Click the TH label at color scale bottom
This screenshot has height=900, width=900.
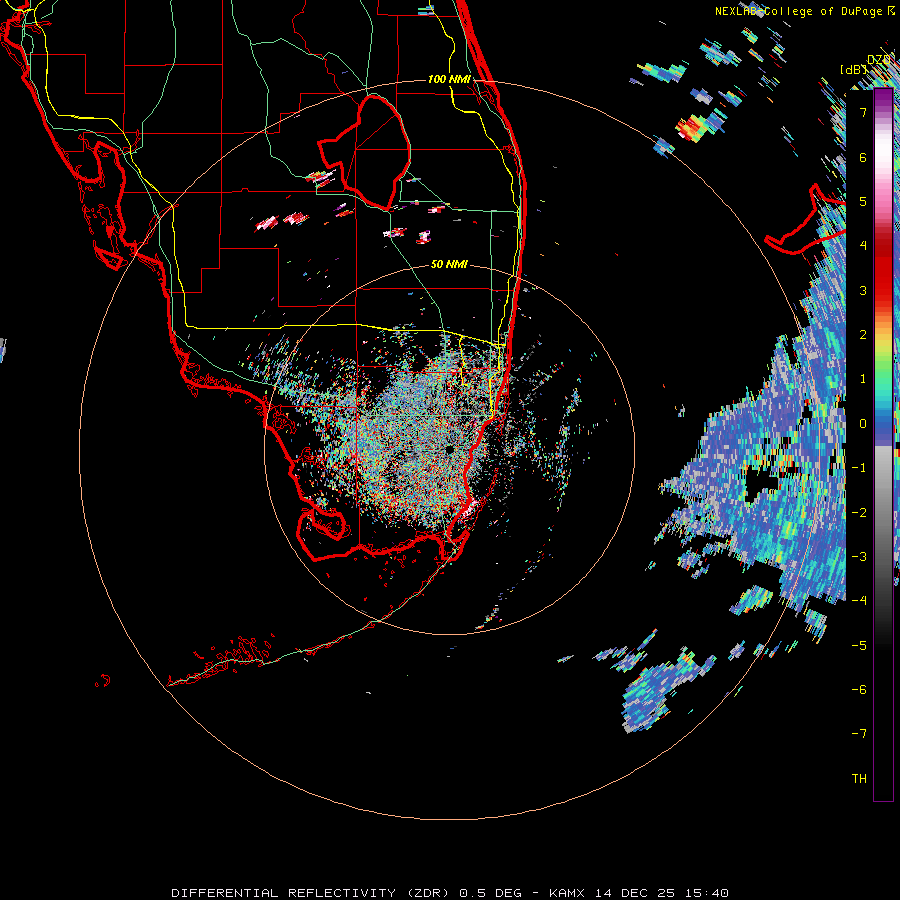point(859,778)
